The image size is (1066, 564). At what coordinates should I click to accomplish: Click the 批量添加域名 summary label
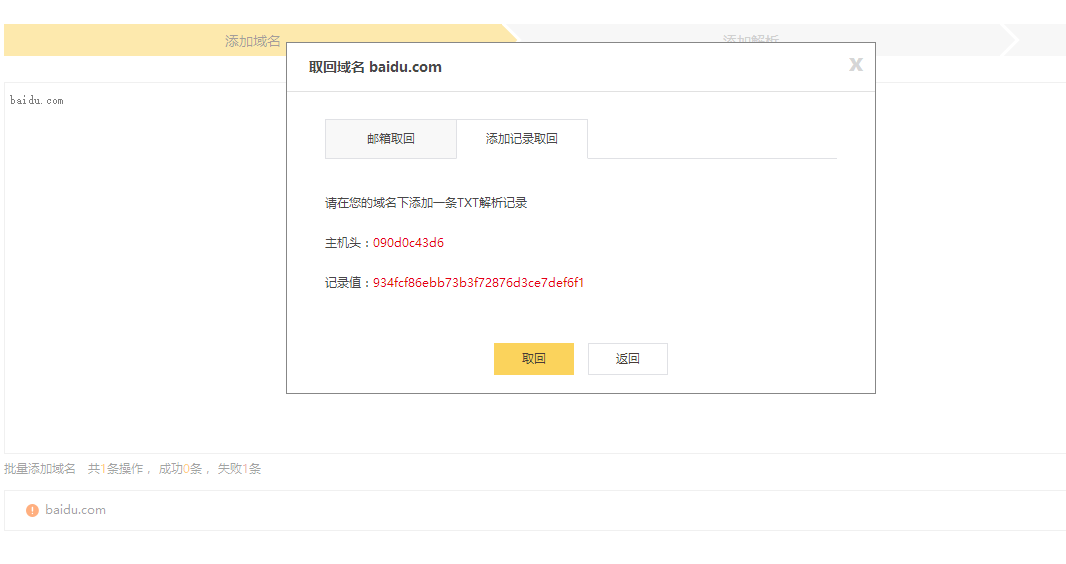pos(40,469)
